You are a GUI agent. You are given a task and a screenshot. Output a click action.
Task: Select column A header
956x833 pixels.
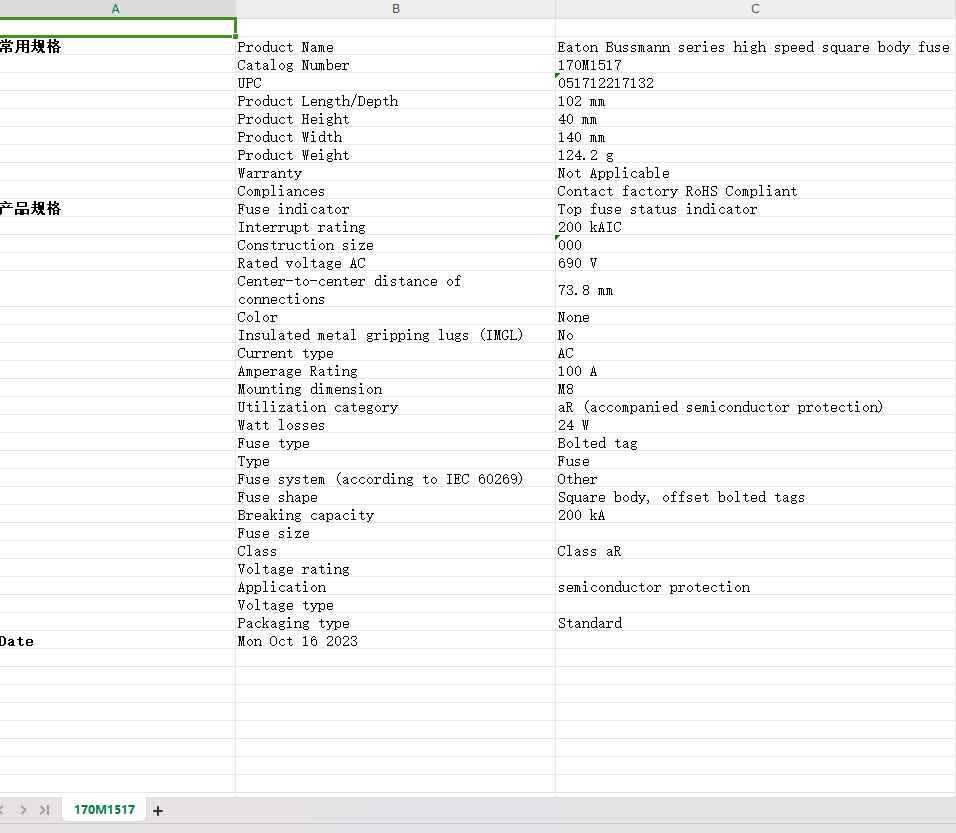point(116,9)
